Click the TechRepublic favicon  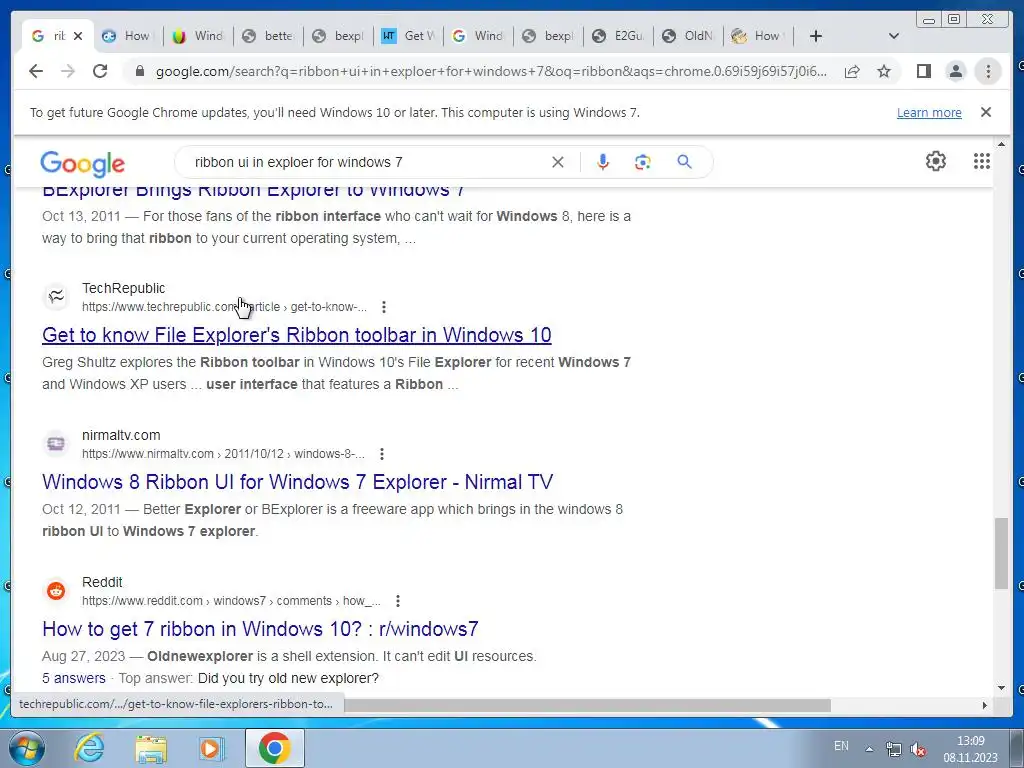(56, 297)
